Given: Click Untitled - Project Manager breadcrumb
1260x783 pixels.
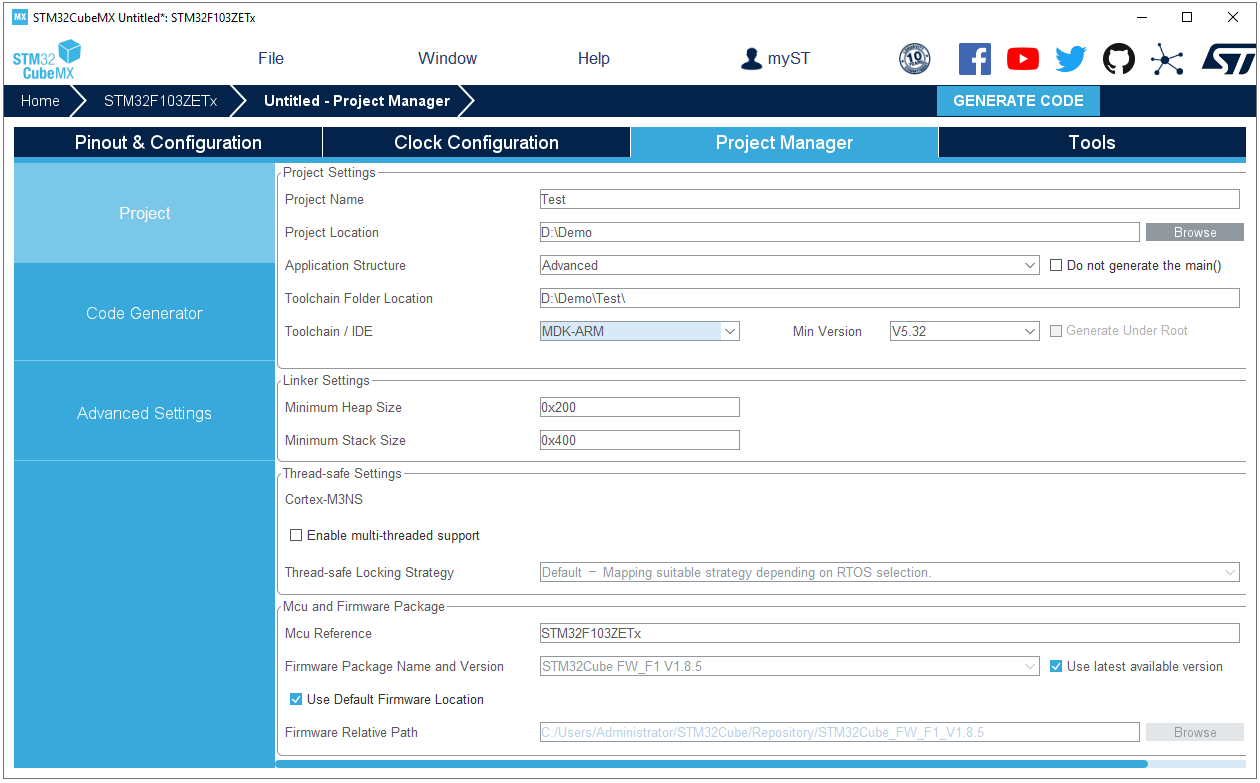Looking at the screenshot, I should (x=357, y=101).
